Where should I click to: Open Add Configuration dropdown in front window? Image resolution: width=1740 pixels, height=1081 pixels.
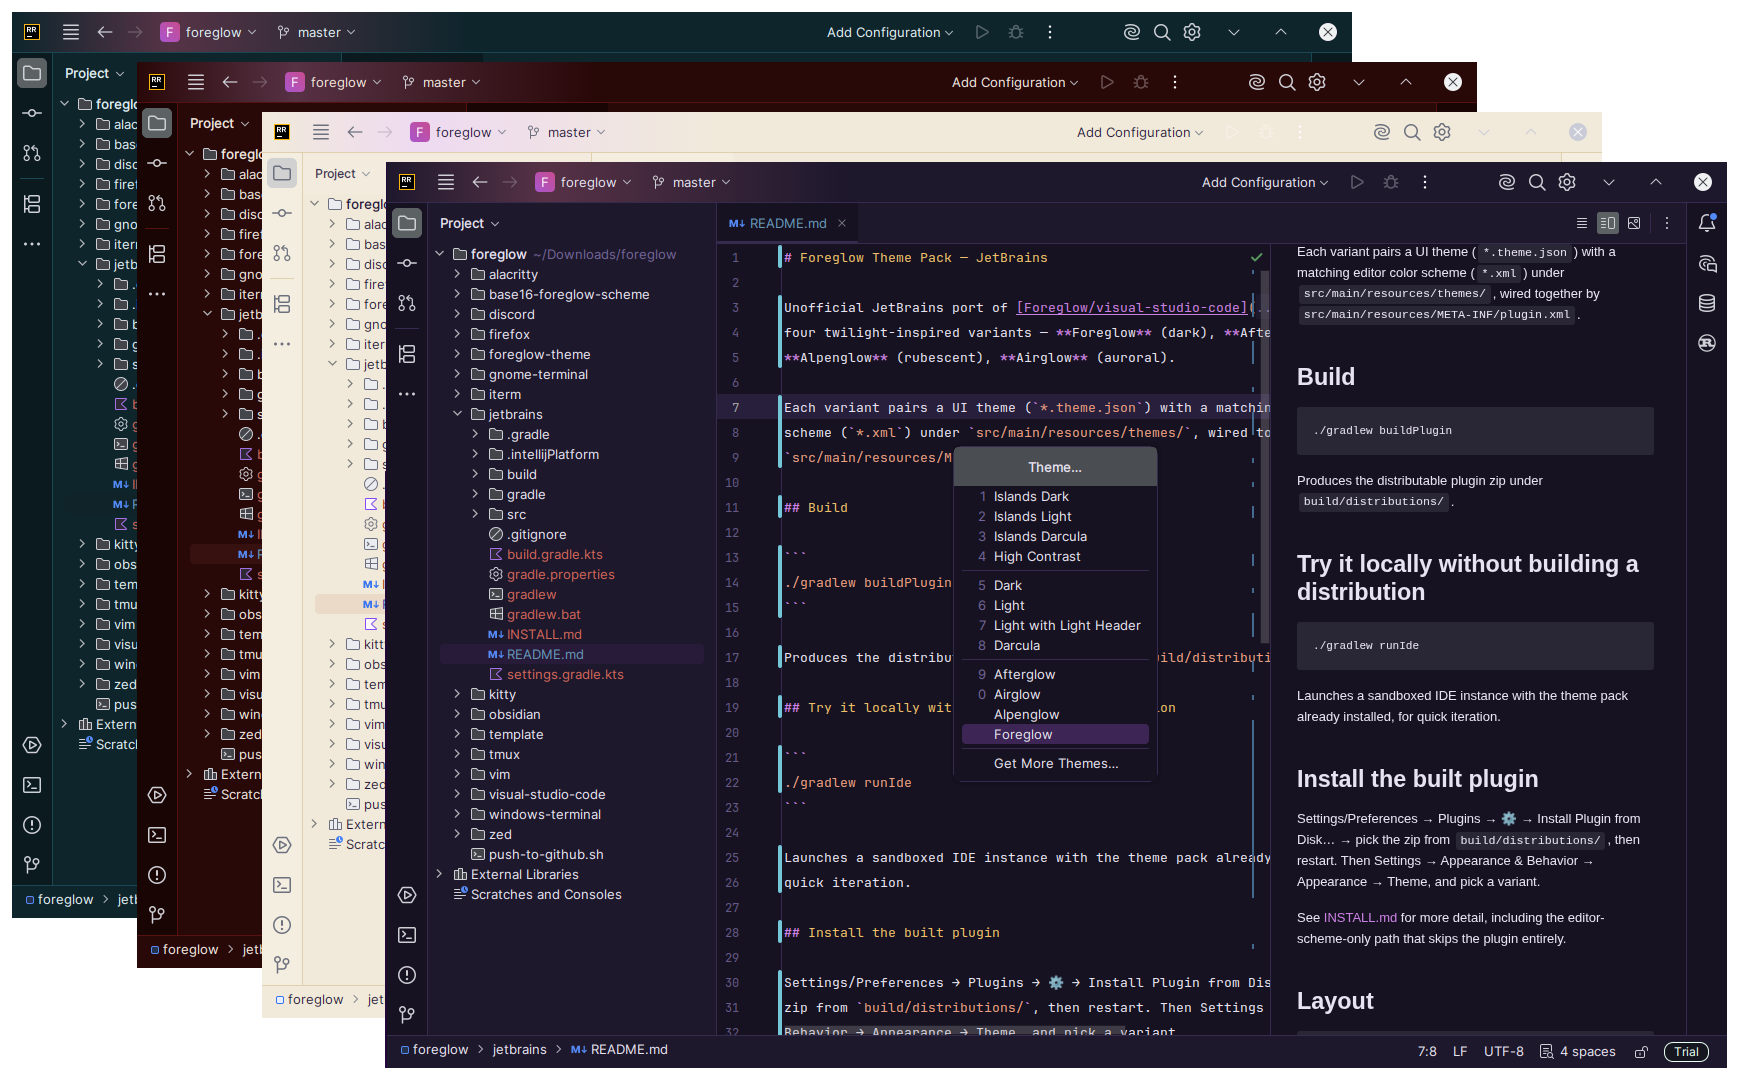[x=1264, y=182]
